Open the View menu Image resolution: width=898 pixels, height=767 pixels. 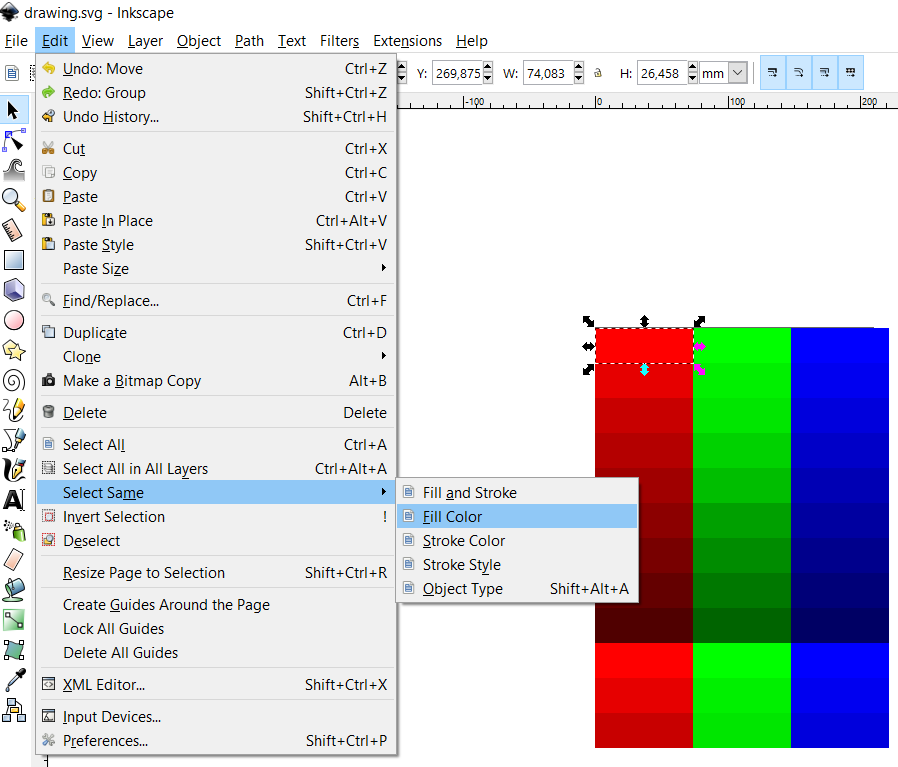(x=97, y=41)
